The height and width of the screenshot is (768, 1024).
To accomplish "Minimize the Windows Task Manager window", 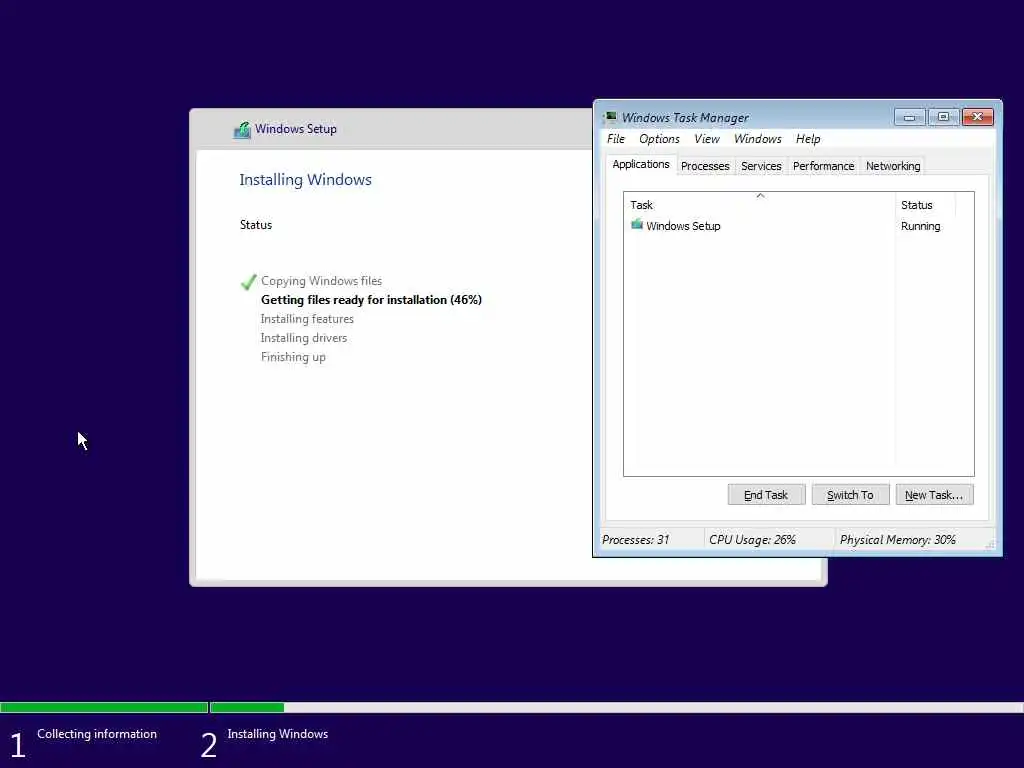I will [x=909, y=117].
